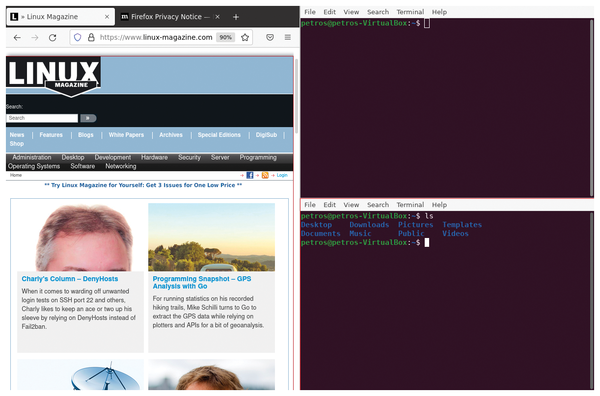Select the Hardware topic
600x396 pixels.
[x=154, y=158]
